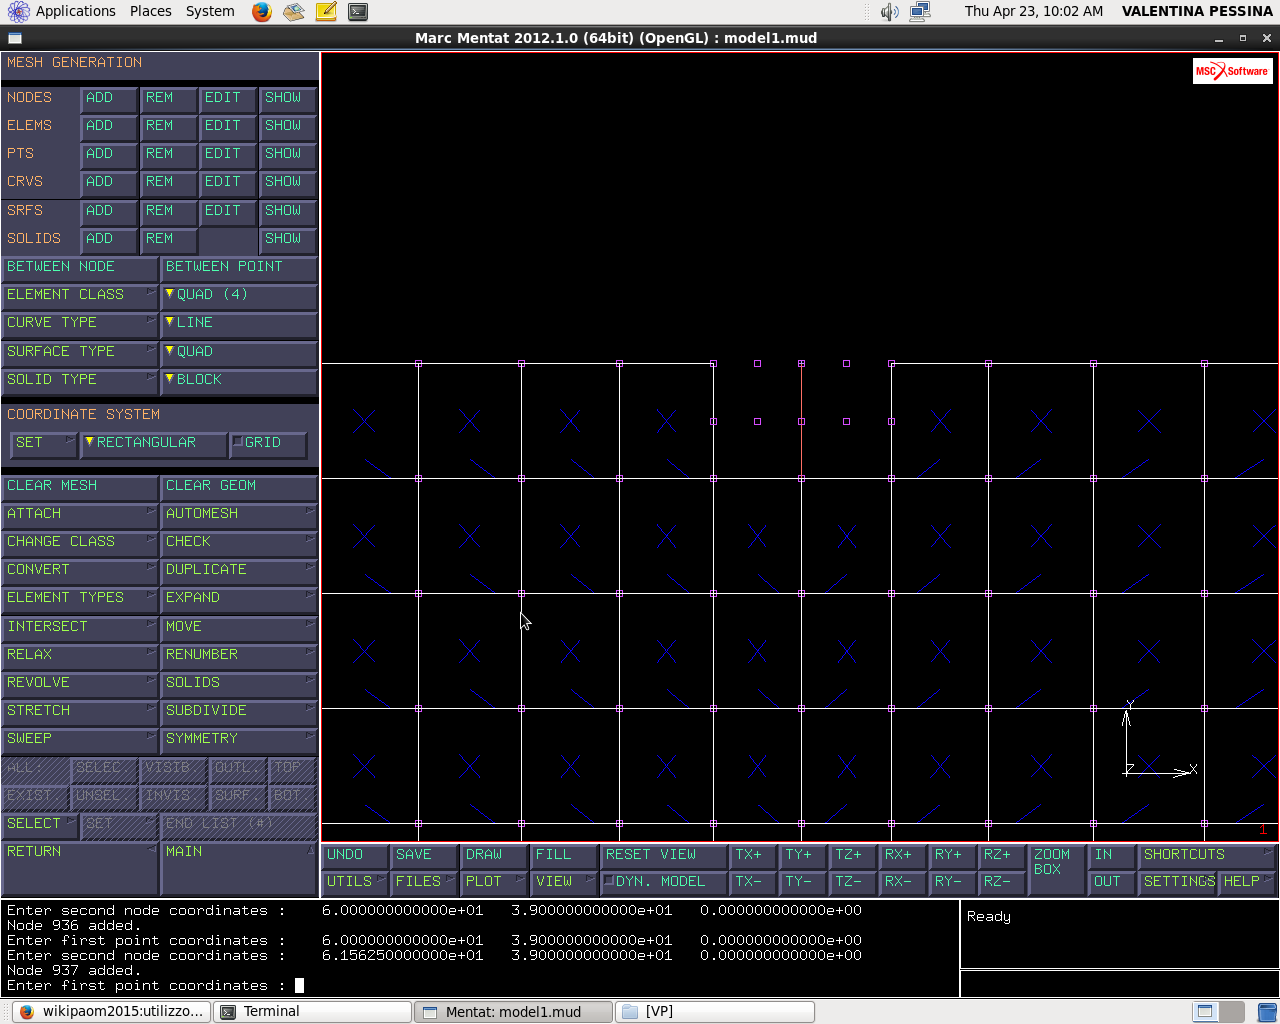Click the MAIN menu button
Image resolution: width=1280 pixels, height=1024 pixels.
[238, 868]
